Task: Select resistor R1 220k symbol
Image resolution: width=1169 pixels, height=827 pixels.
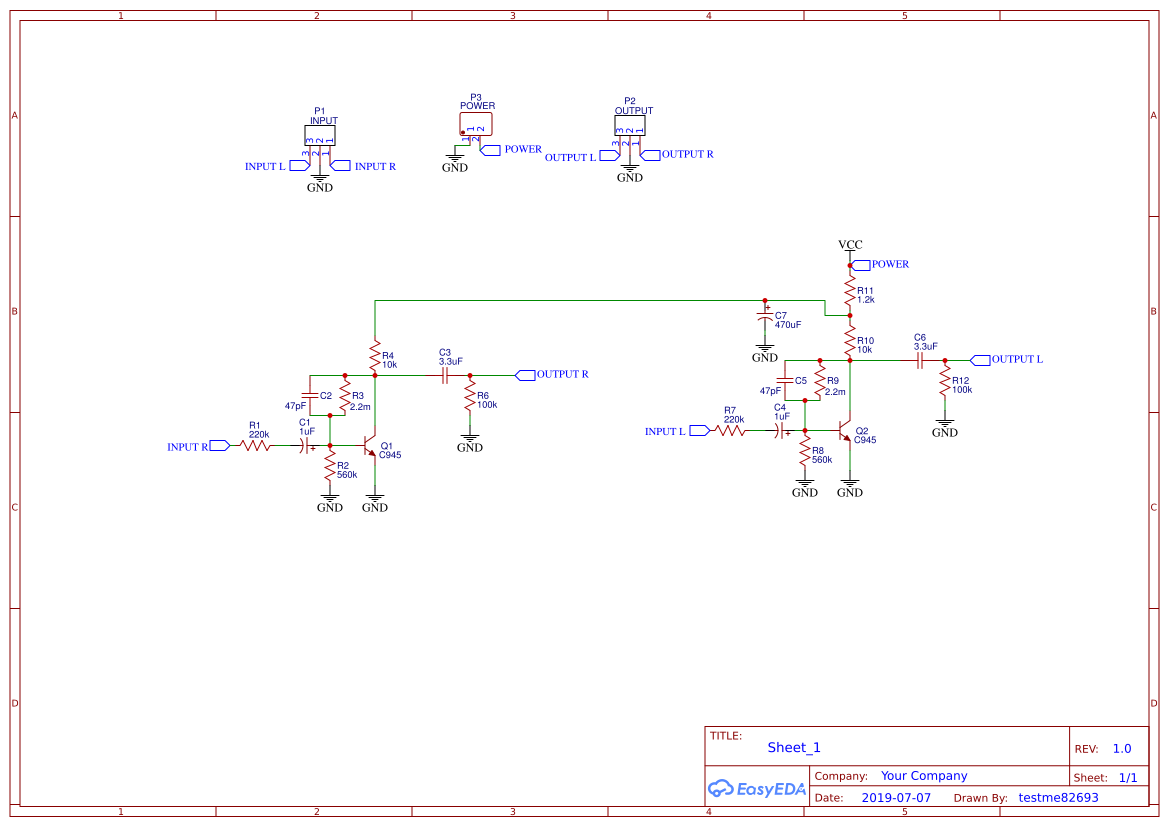Action: [x=255, y=446]
